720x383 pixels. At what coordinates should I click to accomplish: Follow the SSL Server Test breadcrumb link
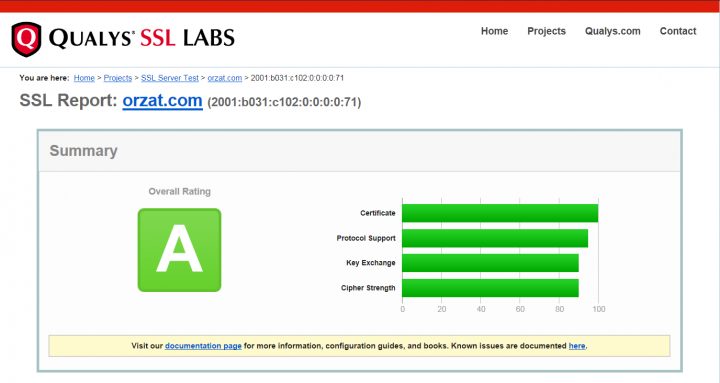169,78
